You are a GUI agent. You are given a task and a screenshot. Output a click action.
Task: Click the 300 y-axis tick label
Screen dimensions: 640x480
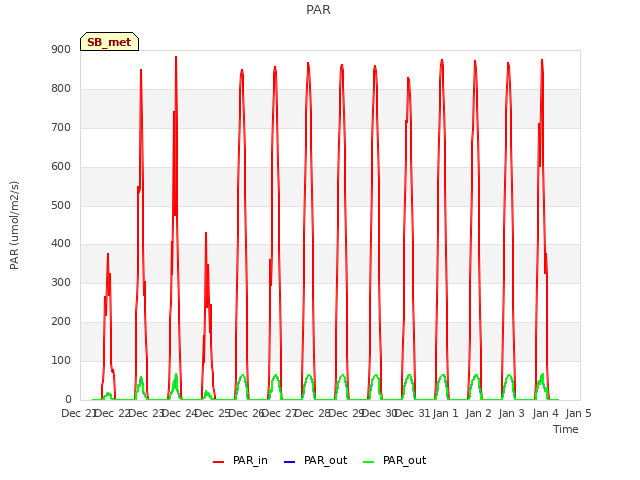(61, 282)
